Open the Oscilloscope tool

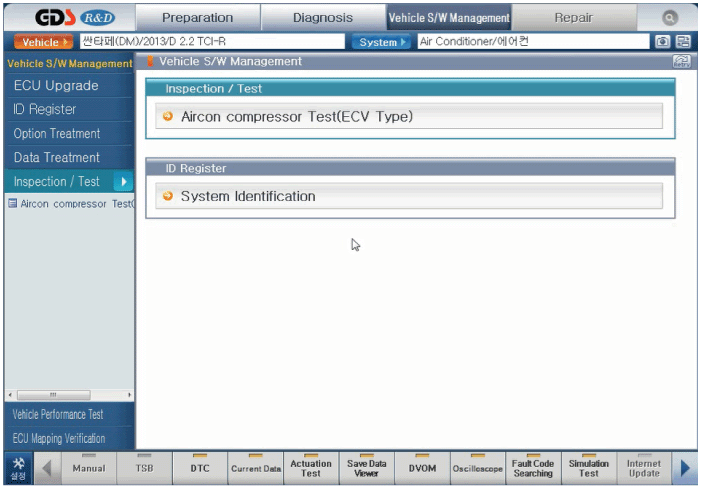coord(477,467)
